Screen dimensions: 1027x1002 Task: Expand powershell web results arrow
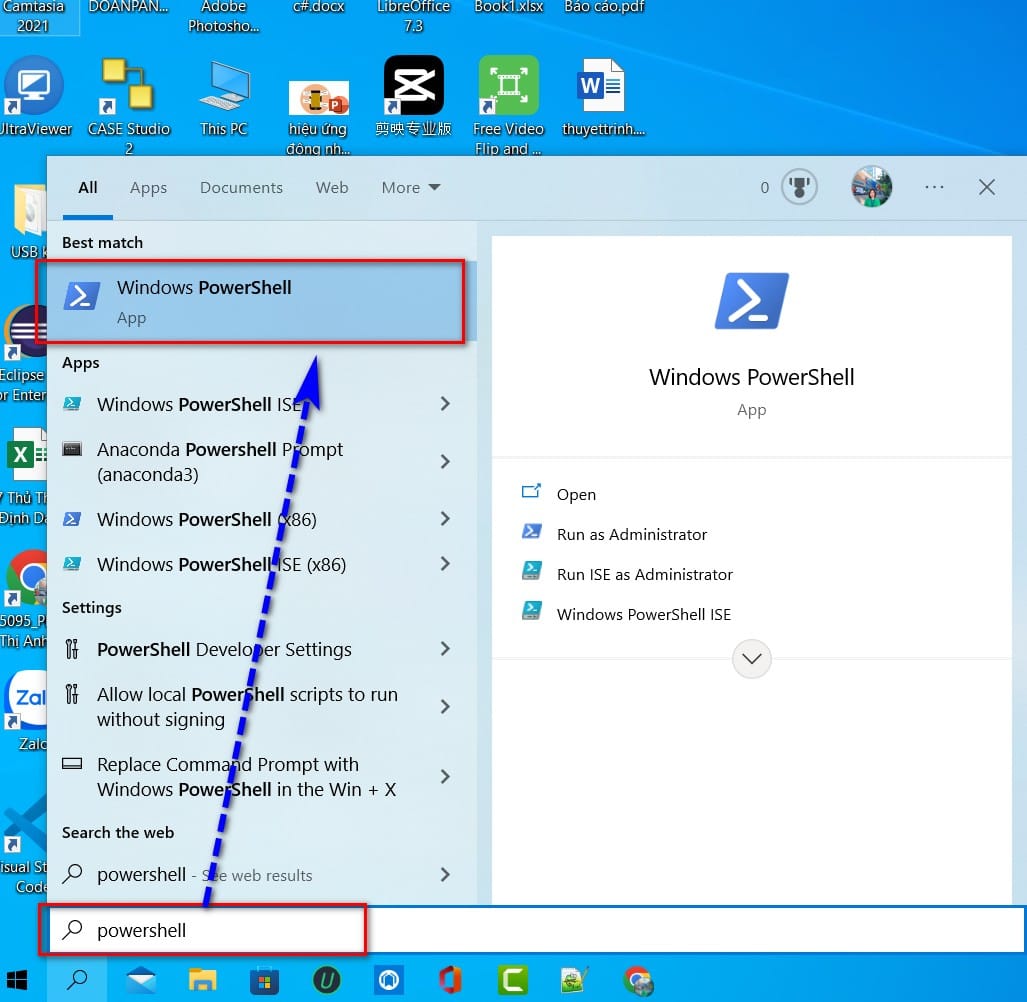(x=445, y=874)
